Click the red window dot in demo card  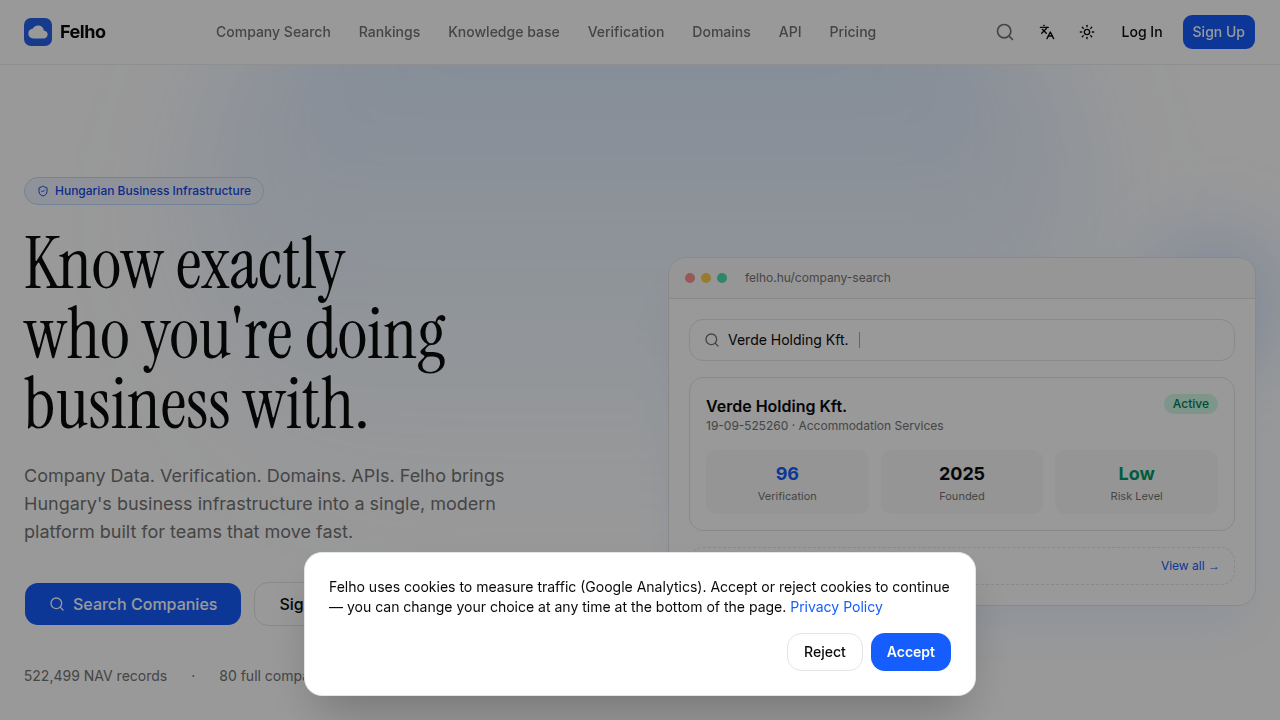click(x=690, y=278)
